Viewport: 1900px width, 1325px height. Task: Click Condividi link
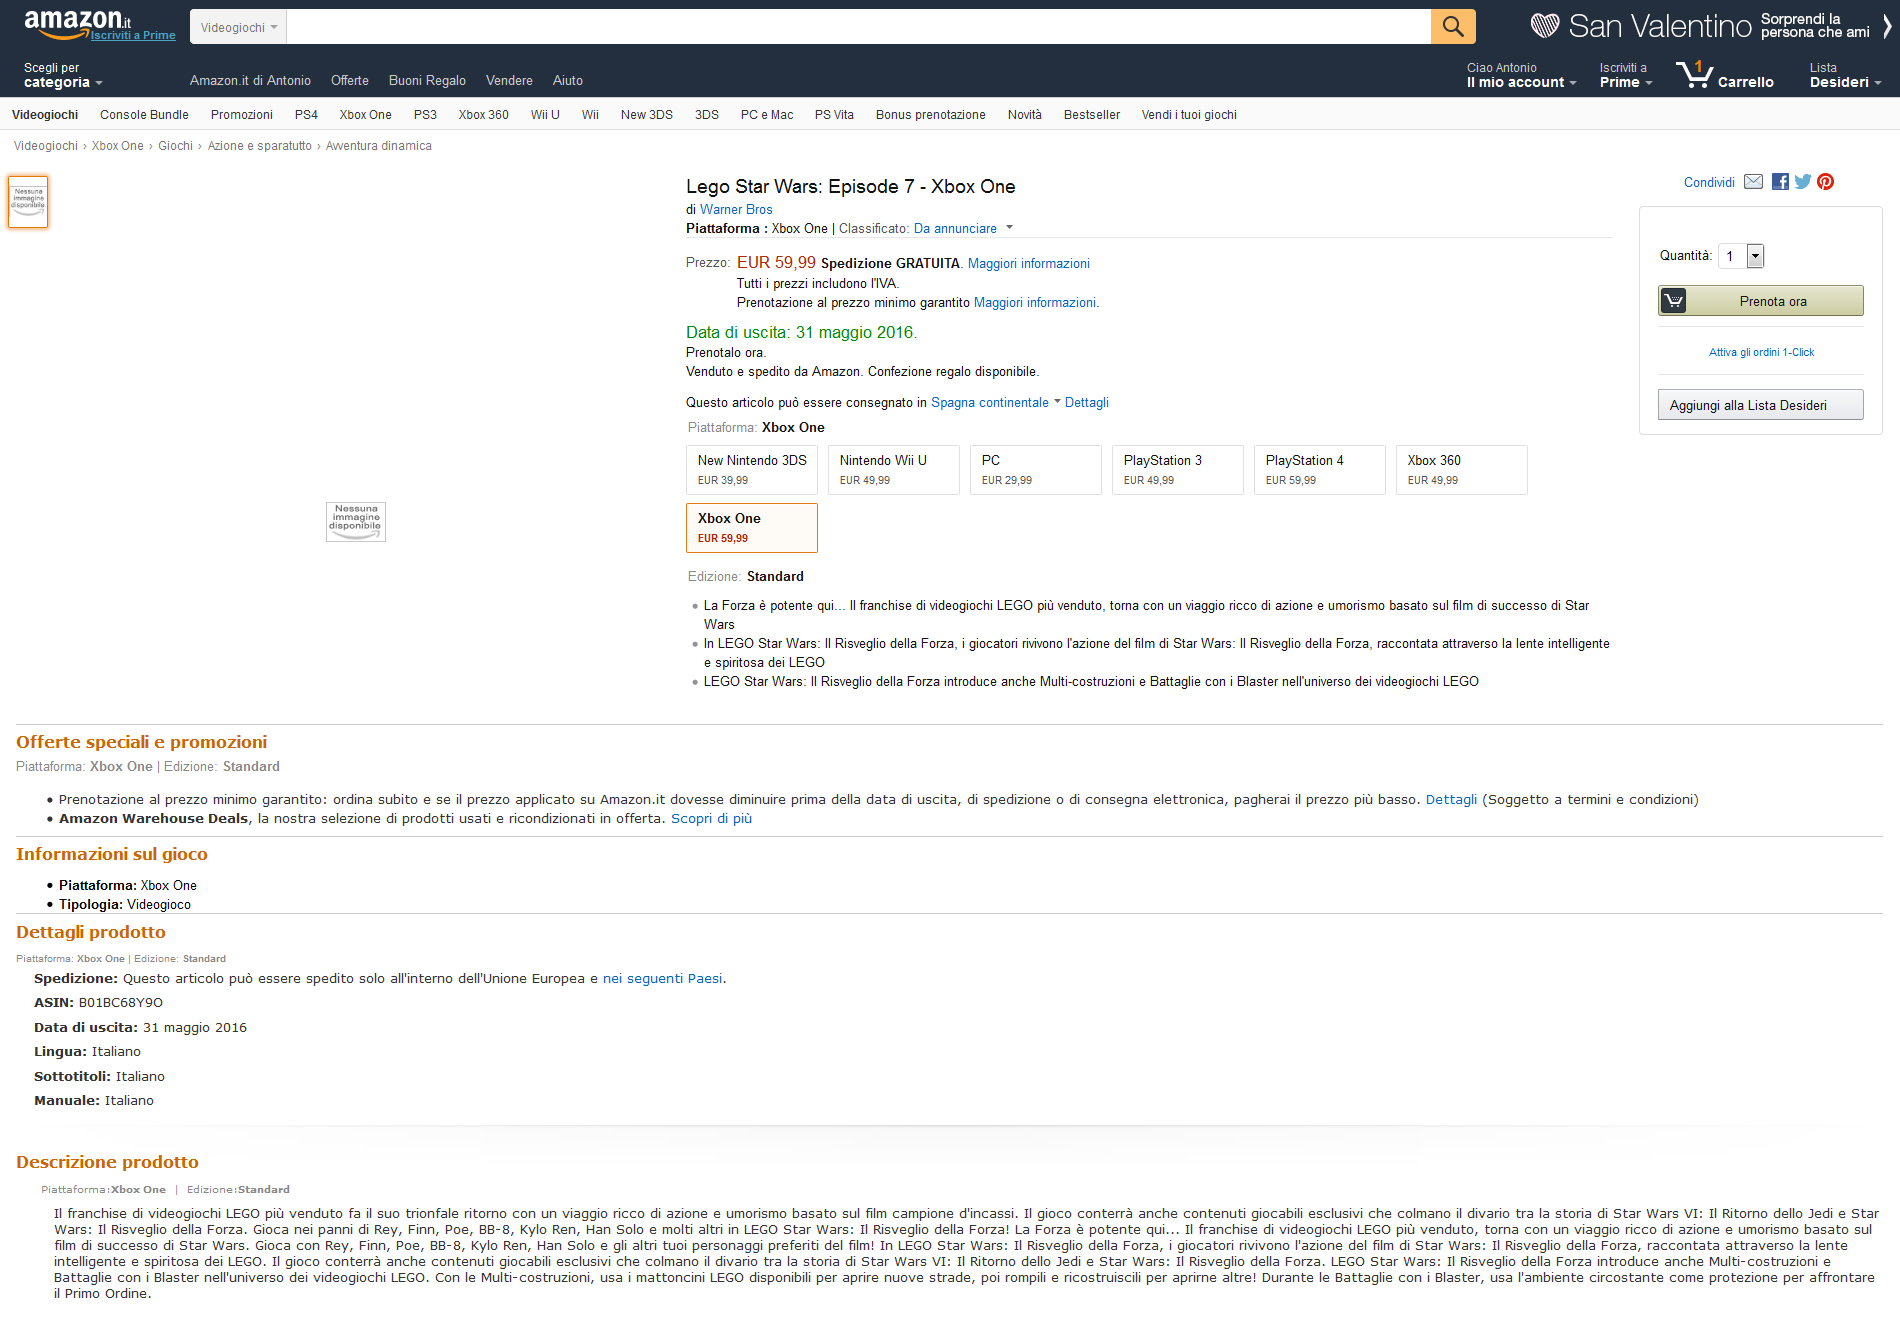click(1709, 183)
